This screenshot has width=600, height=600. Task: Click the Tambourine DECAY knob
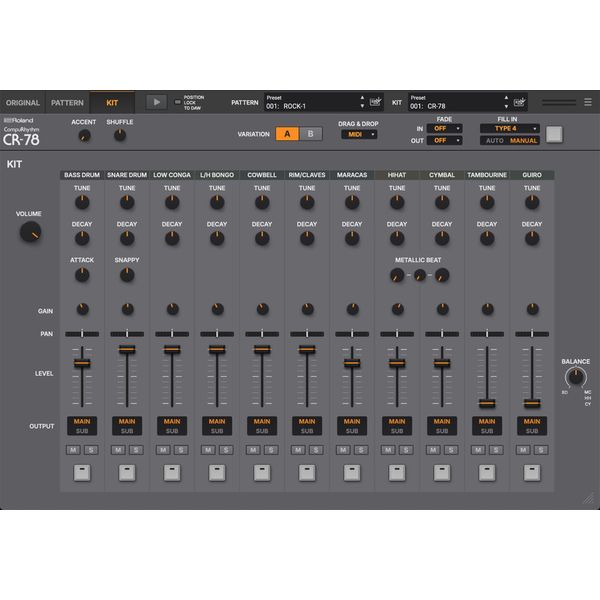pyautogui.click(x=487, y=238)
